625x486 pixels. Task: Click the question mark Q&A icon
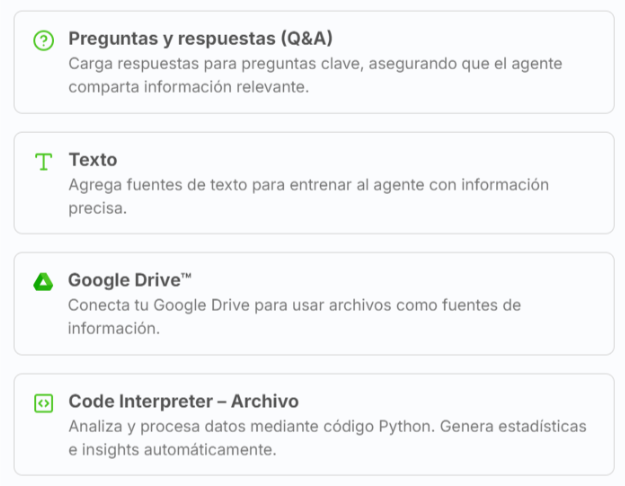[43, 41]
